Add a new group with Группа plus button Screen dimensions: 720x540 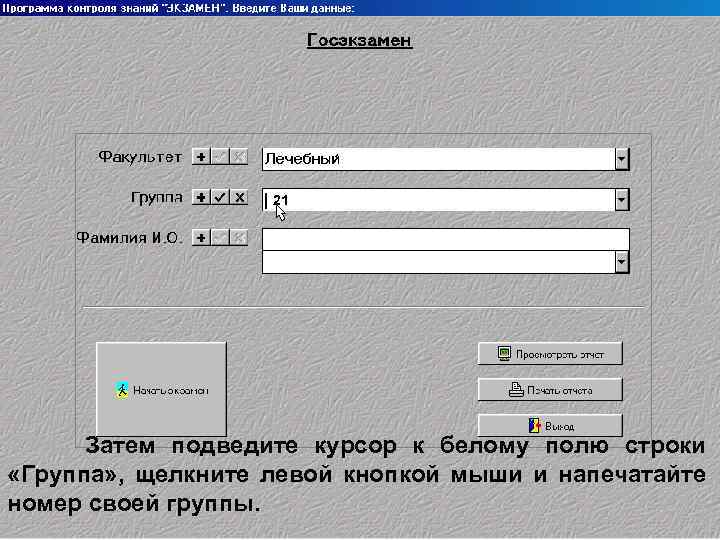201,197
